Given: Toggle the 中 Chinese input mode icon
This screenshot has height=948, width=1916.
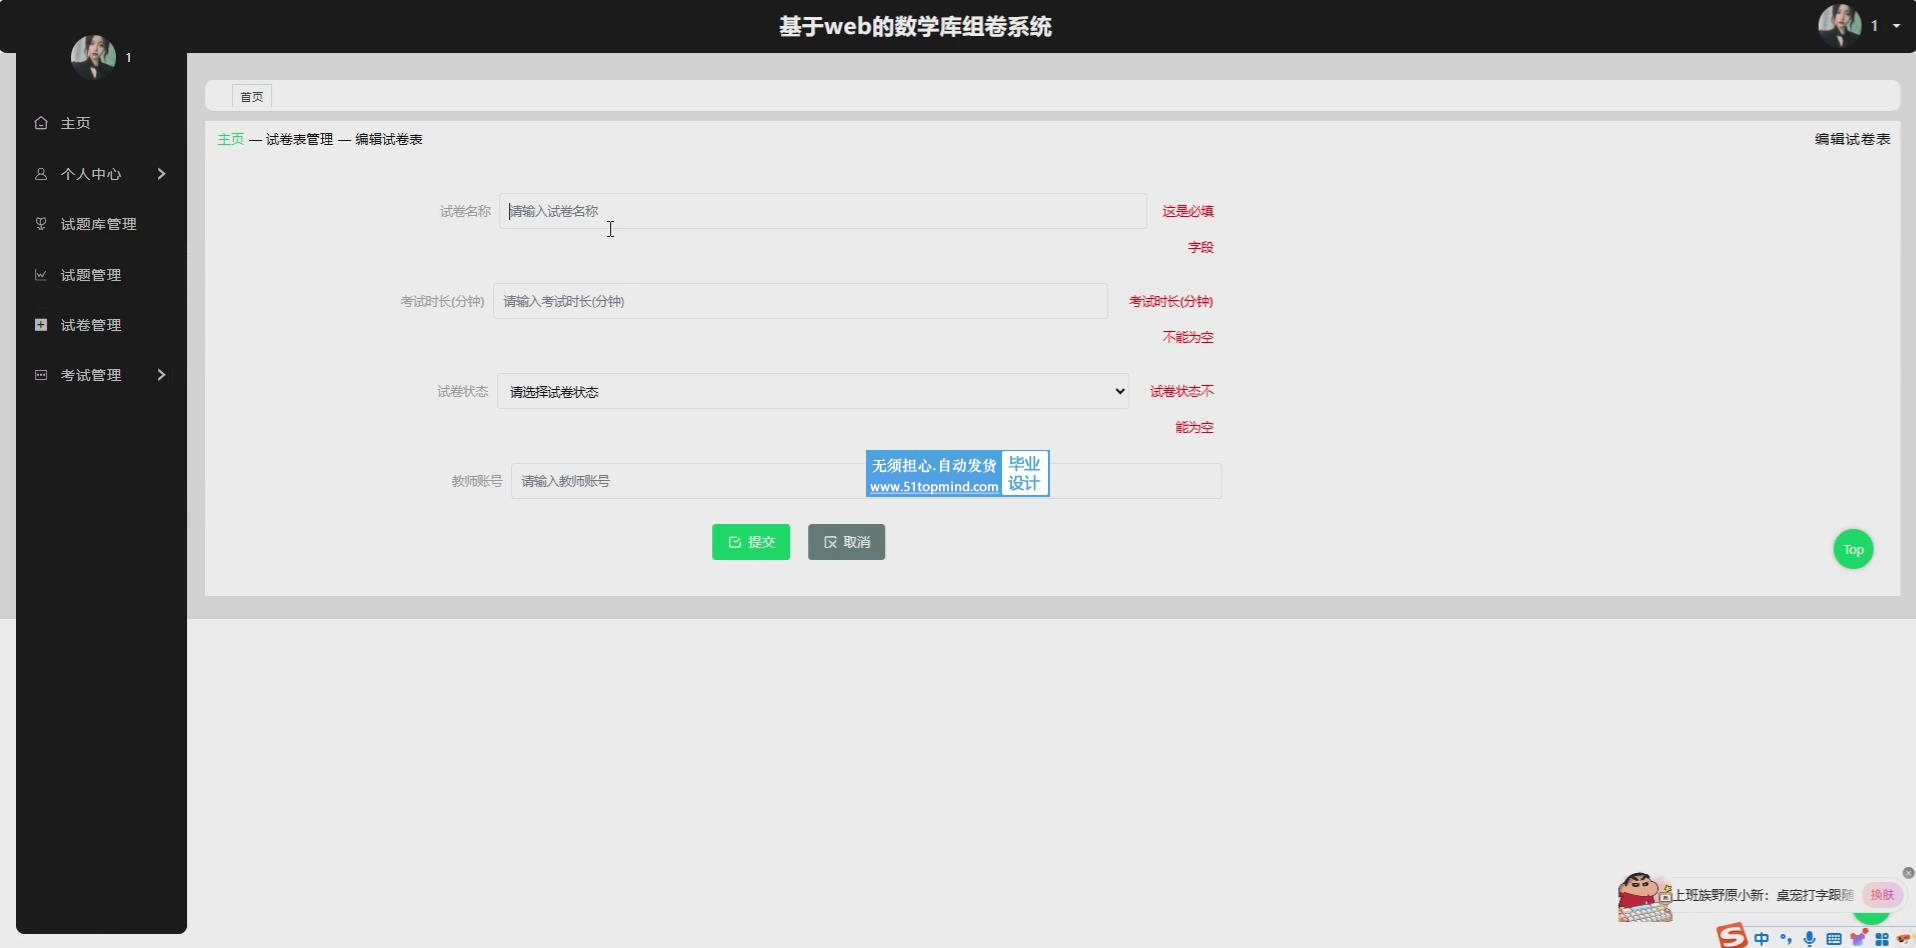Looking at the screenshot, I should point(1762,938).
